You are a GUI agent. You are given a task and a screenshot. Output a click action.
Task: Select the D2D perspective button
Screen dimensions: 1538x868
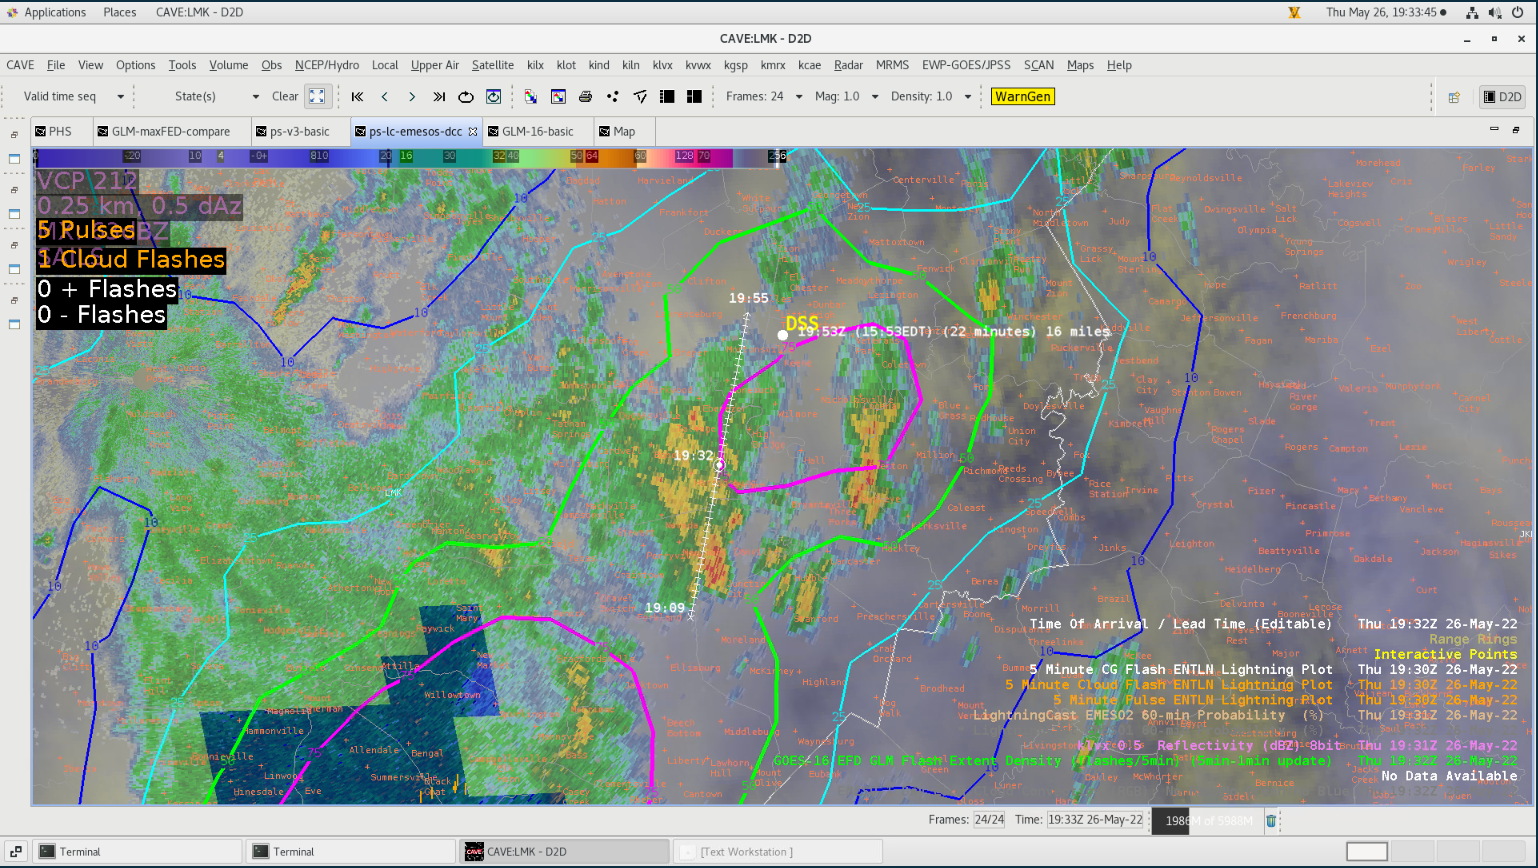click(x=1502, y=97)
